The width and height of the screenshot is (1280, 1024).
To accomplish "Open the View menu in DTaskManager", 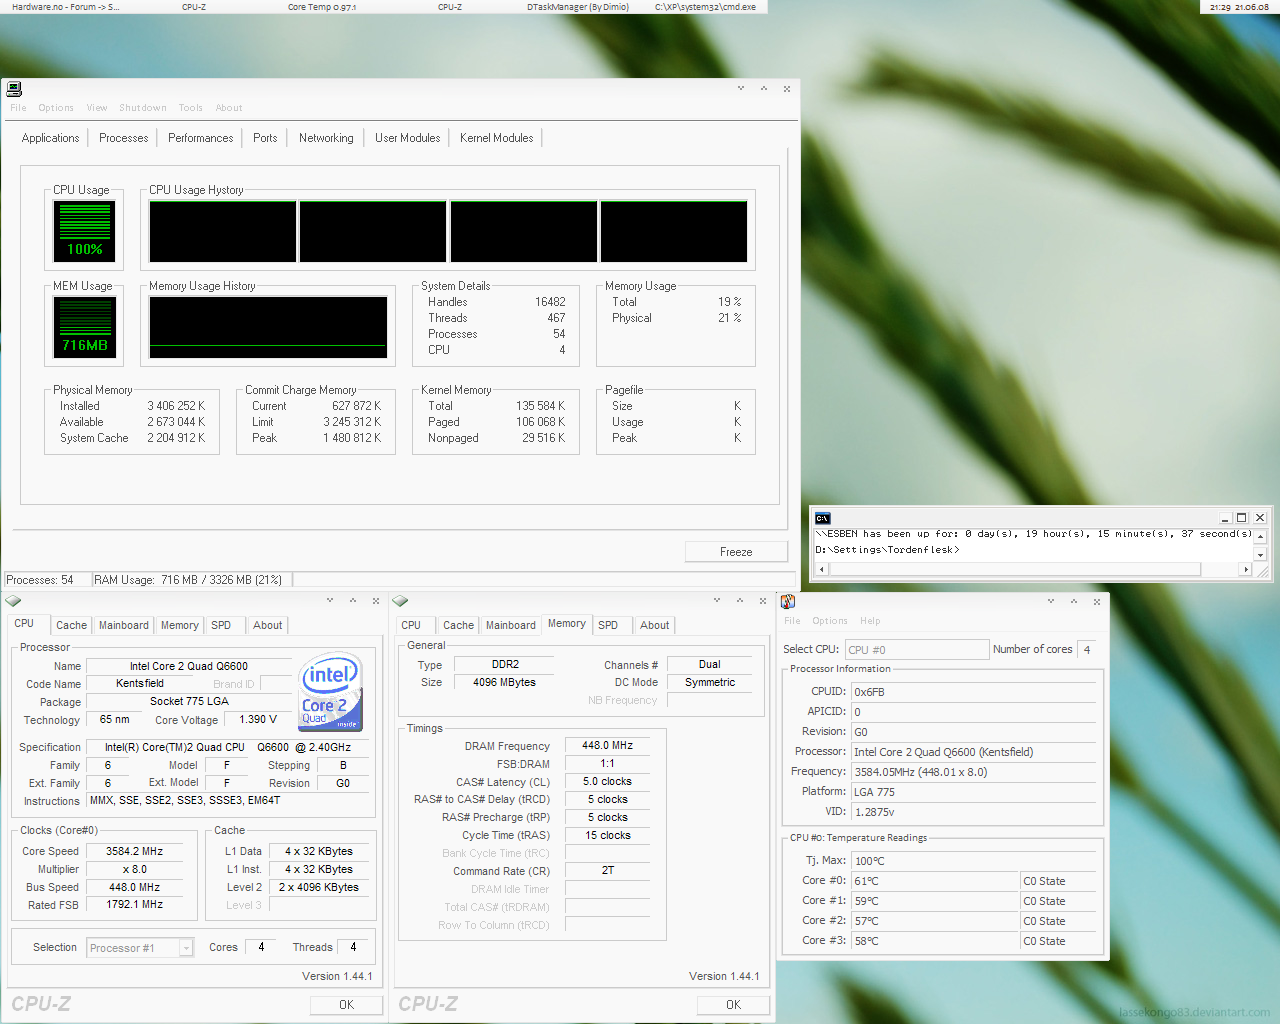I will (x=97, y=108).
